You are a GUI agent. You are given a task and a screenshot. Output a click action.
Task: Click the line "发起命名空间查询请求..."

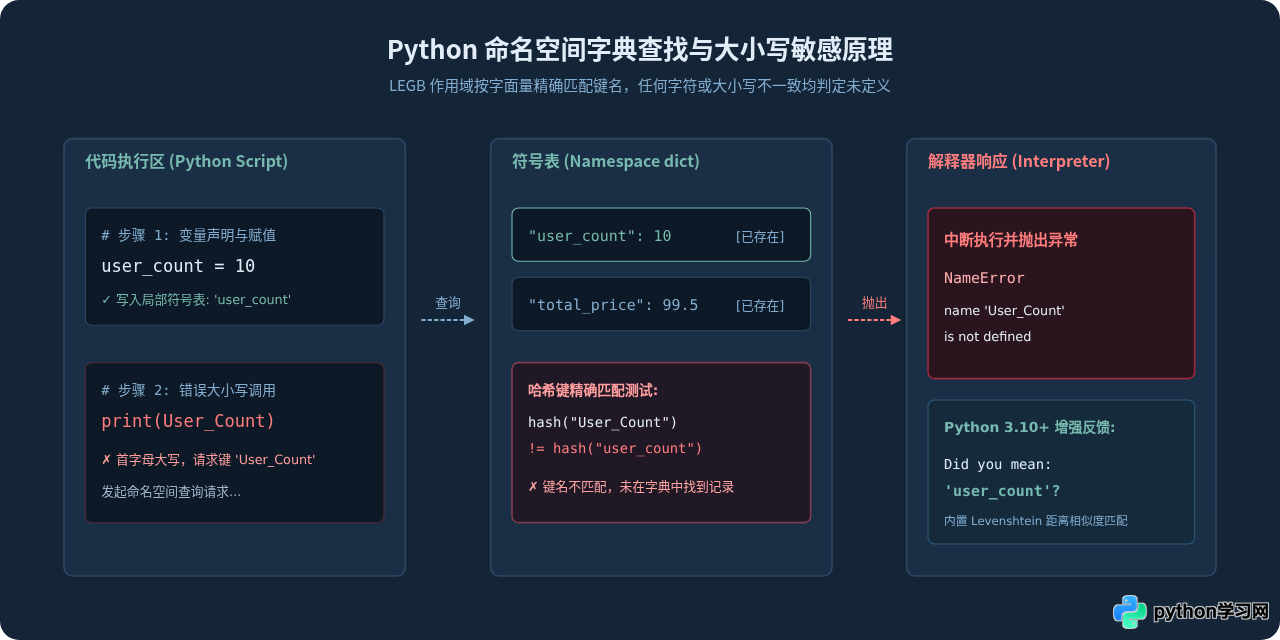point(171,492)
